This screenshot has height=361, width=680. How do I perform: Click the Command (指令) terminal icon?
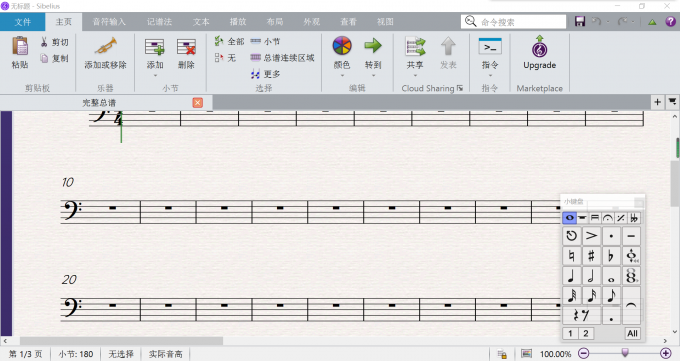pyautogui.click(x=490, y=46)
